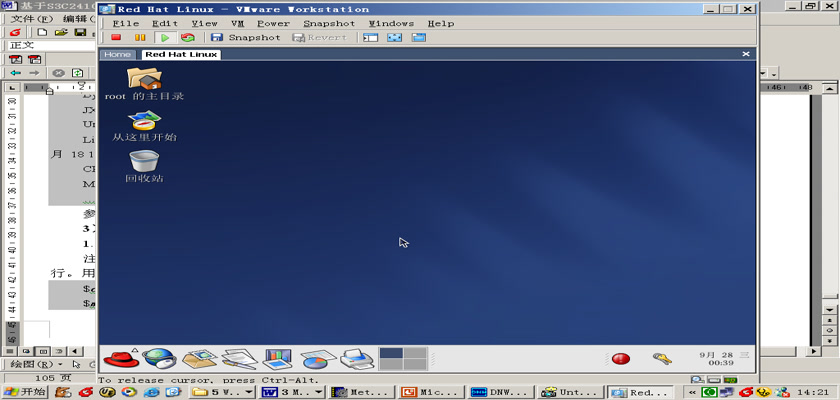Click the red Stop (power off) button
This screenshot has height=400, width=840.
tap(116, 37)
